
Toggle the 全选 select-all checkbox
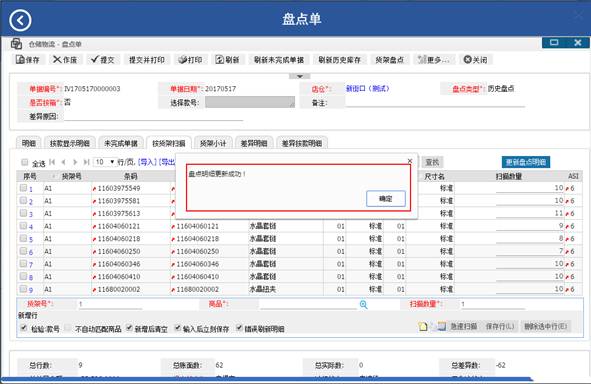point(24,162)
